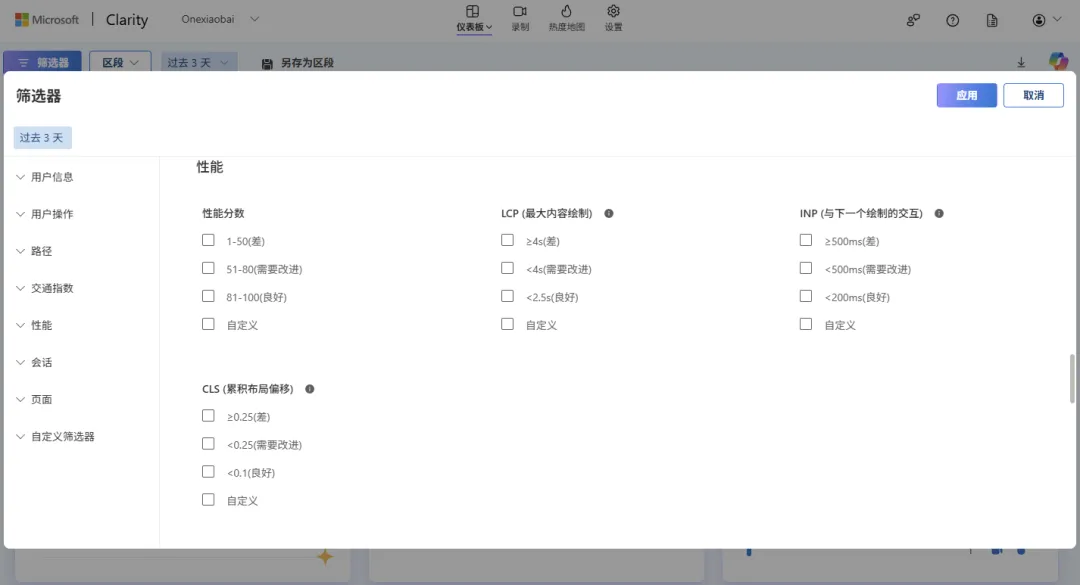This screenshot has width=1080, height=585.
Task: Check 自定义 under LCP
Action: (507, 324)
